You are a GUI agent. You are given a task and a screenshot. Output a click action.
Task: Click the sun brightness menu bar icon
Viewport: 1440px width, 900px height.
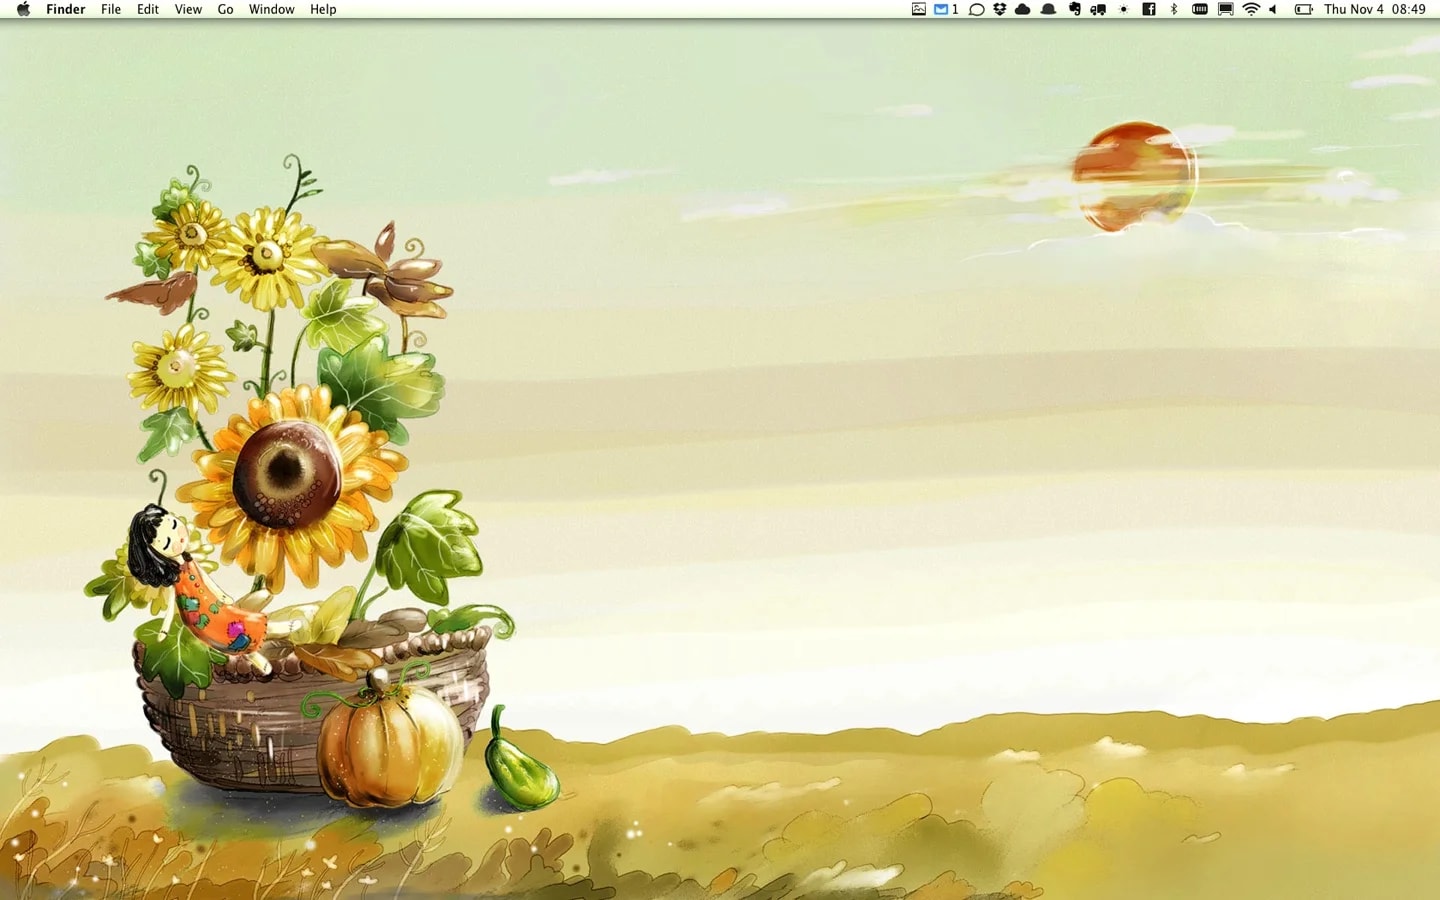pos(1124,9)
